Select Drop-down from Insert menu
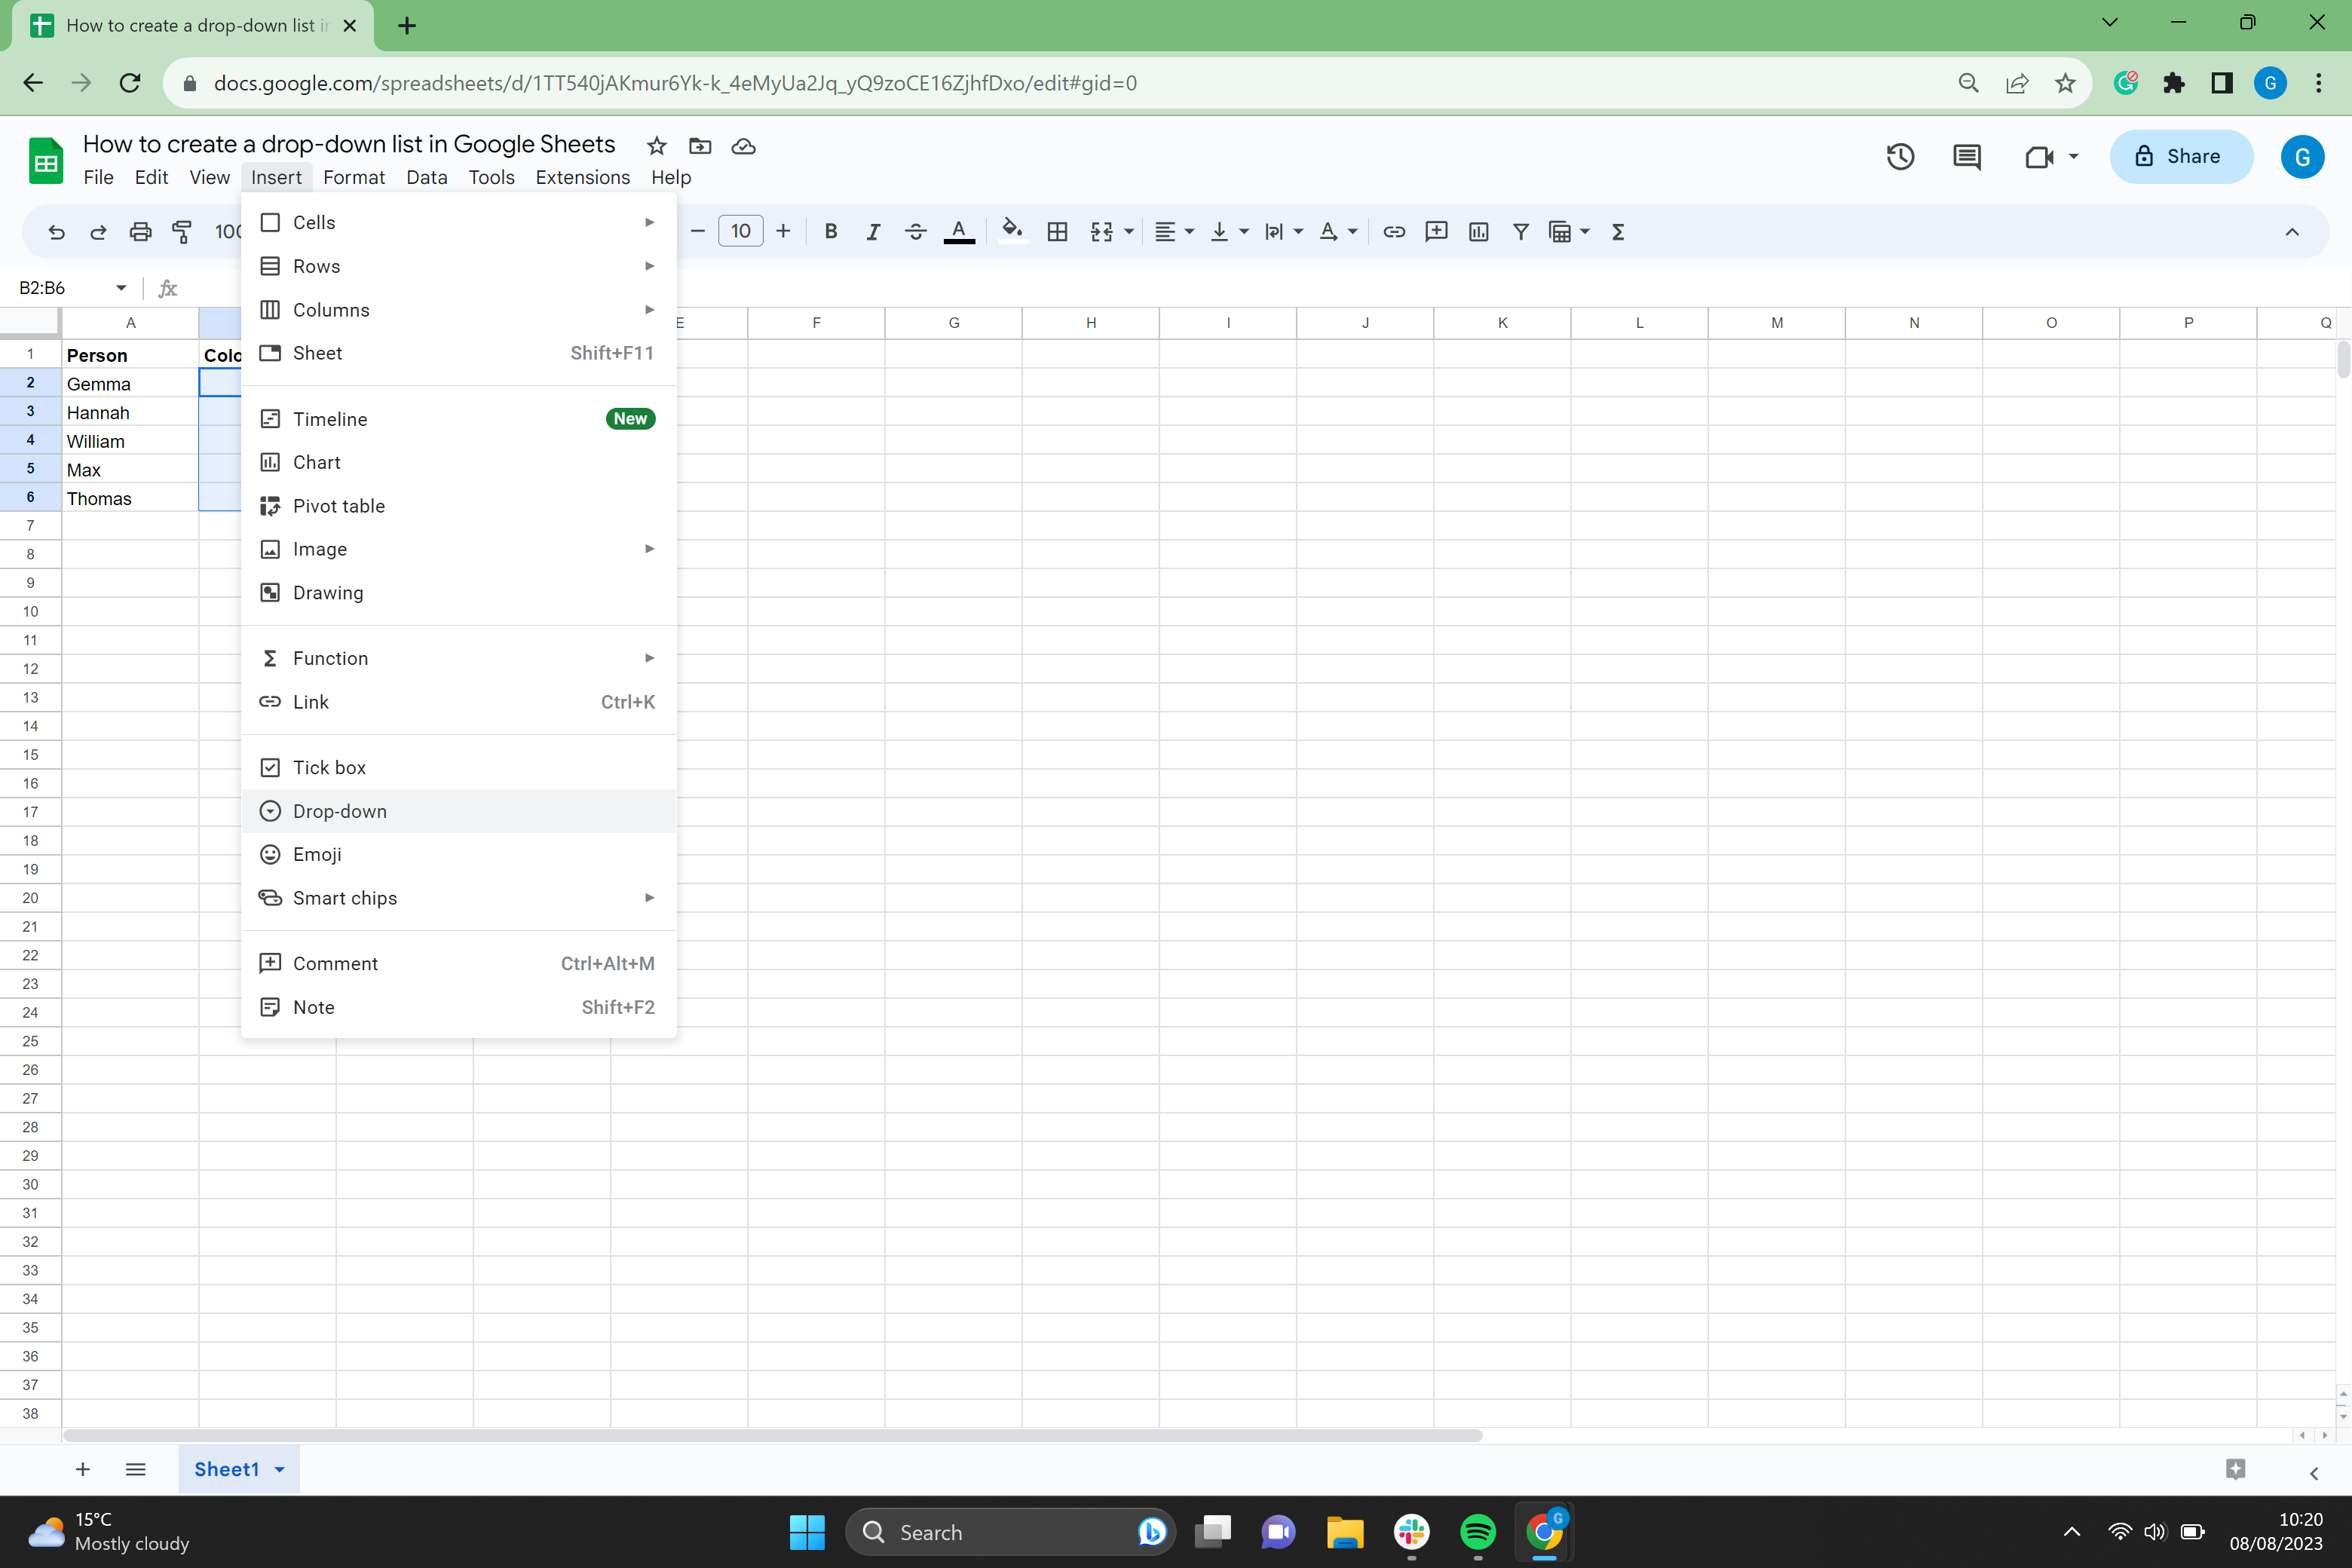The image size is (2352, 1568). tap(338, 810)
